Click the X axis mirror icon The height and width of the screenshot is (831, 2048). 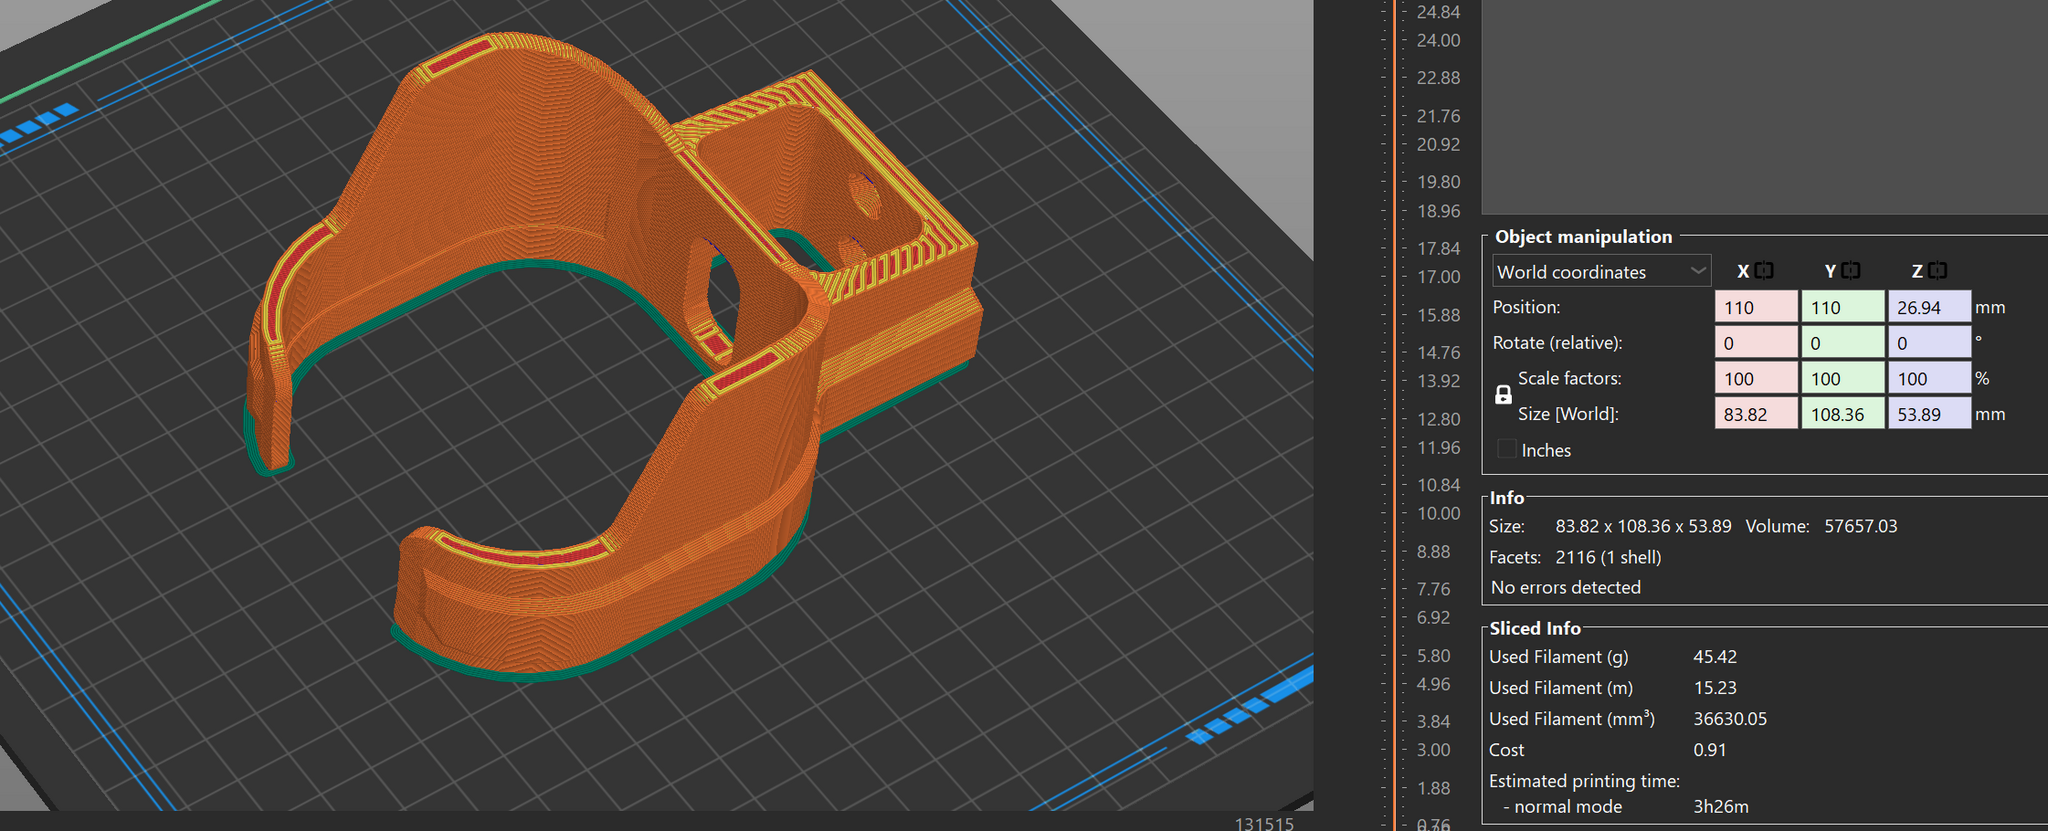click(1764, 271)
